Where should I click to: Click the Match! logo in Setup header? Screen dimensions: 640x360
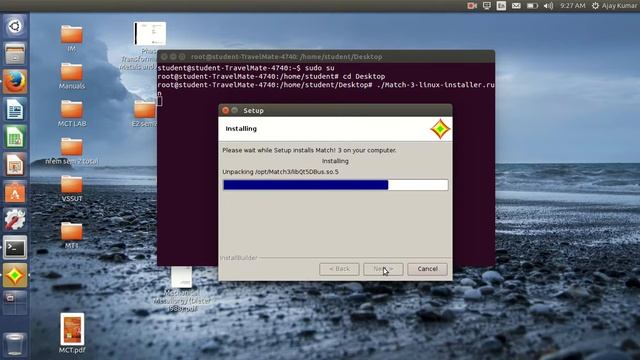(440, 129)
